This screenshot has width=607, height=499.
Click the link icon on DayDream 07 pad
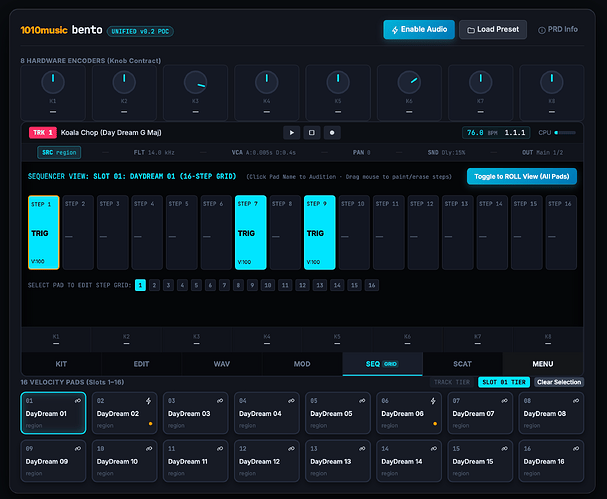(504, 401)
